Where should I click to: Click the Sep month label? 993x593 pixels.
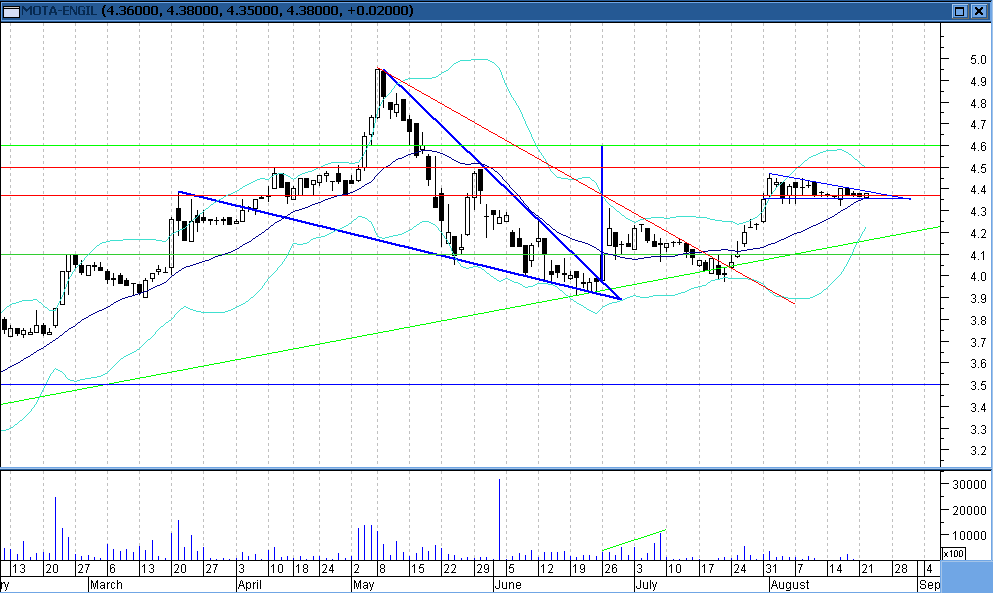(x=929, y=585)
